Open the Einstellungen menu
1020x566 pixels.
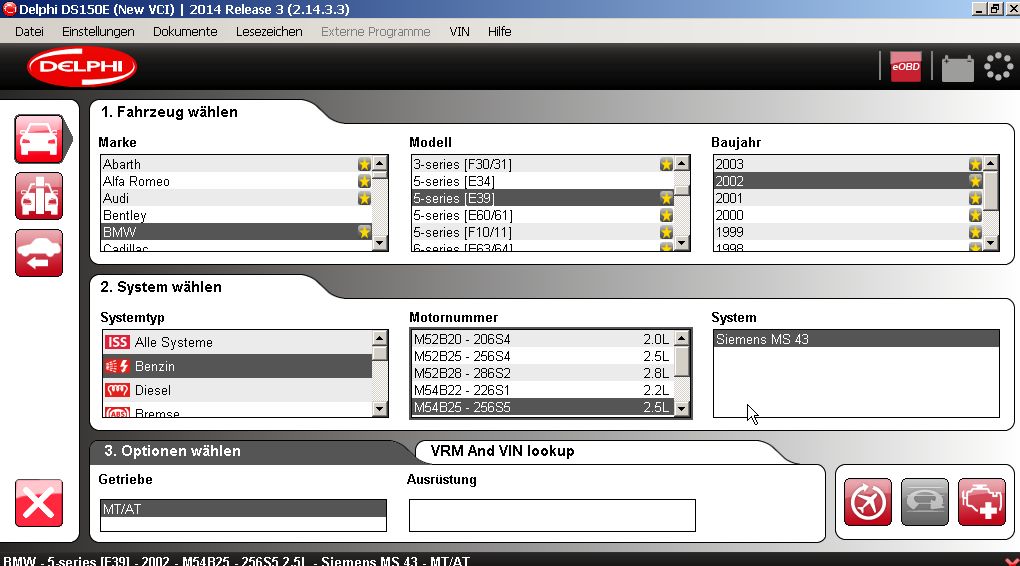(x=98, y=31)
